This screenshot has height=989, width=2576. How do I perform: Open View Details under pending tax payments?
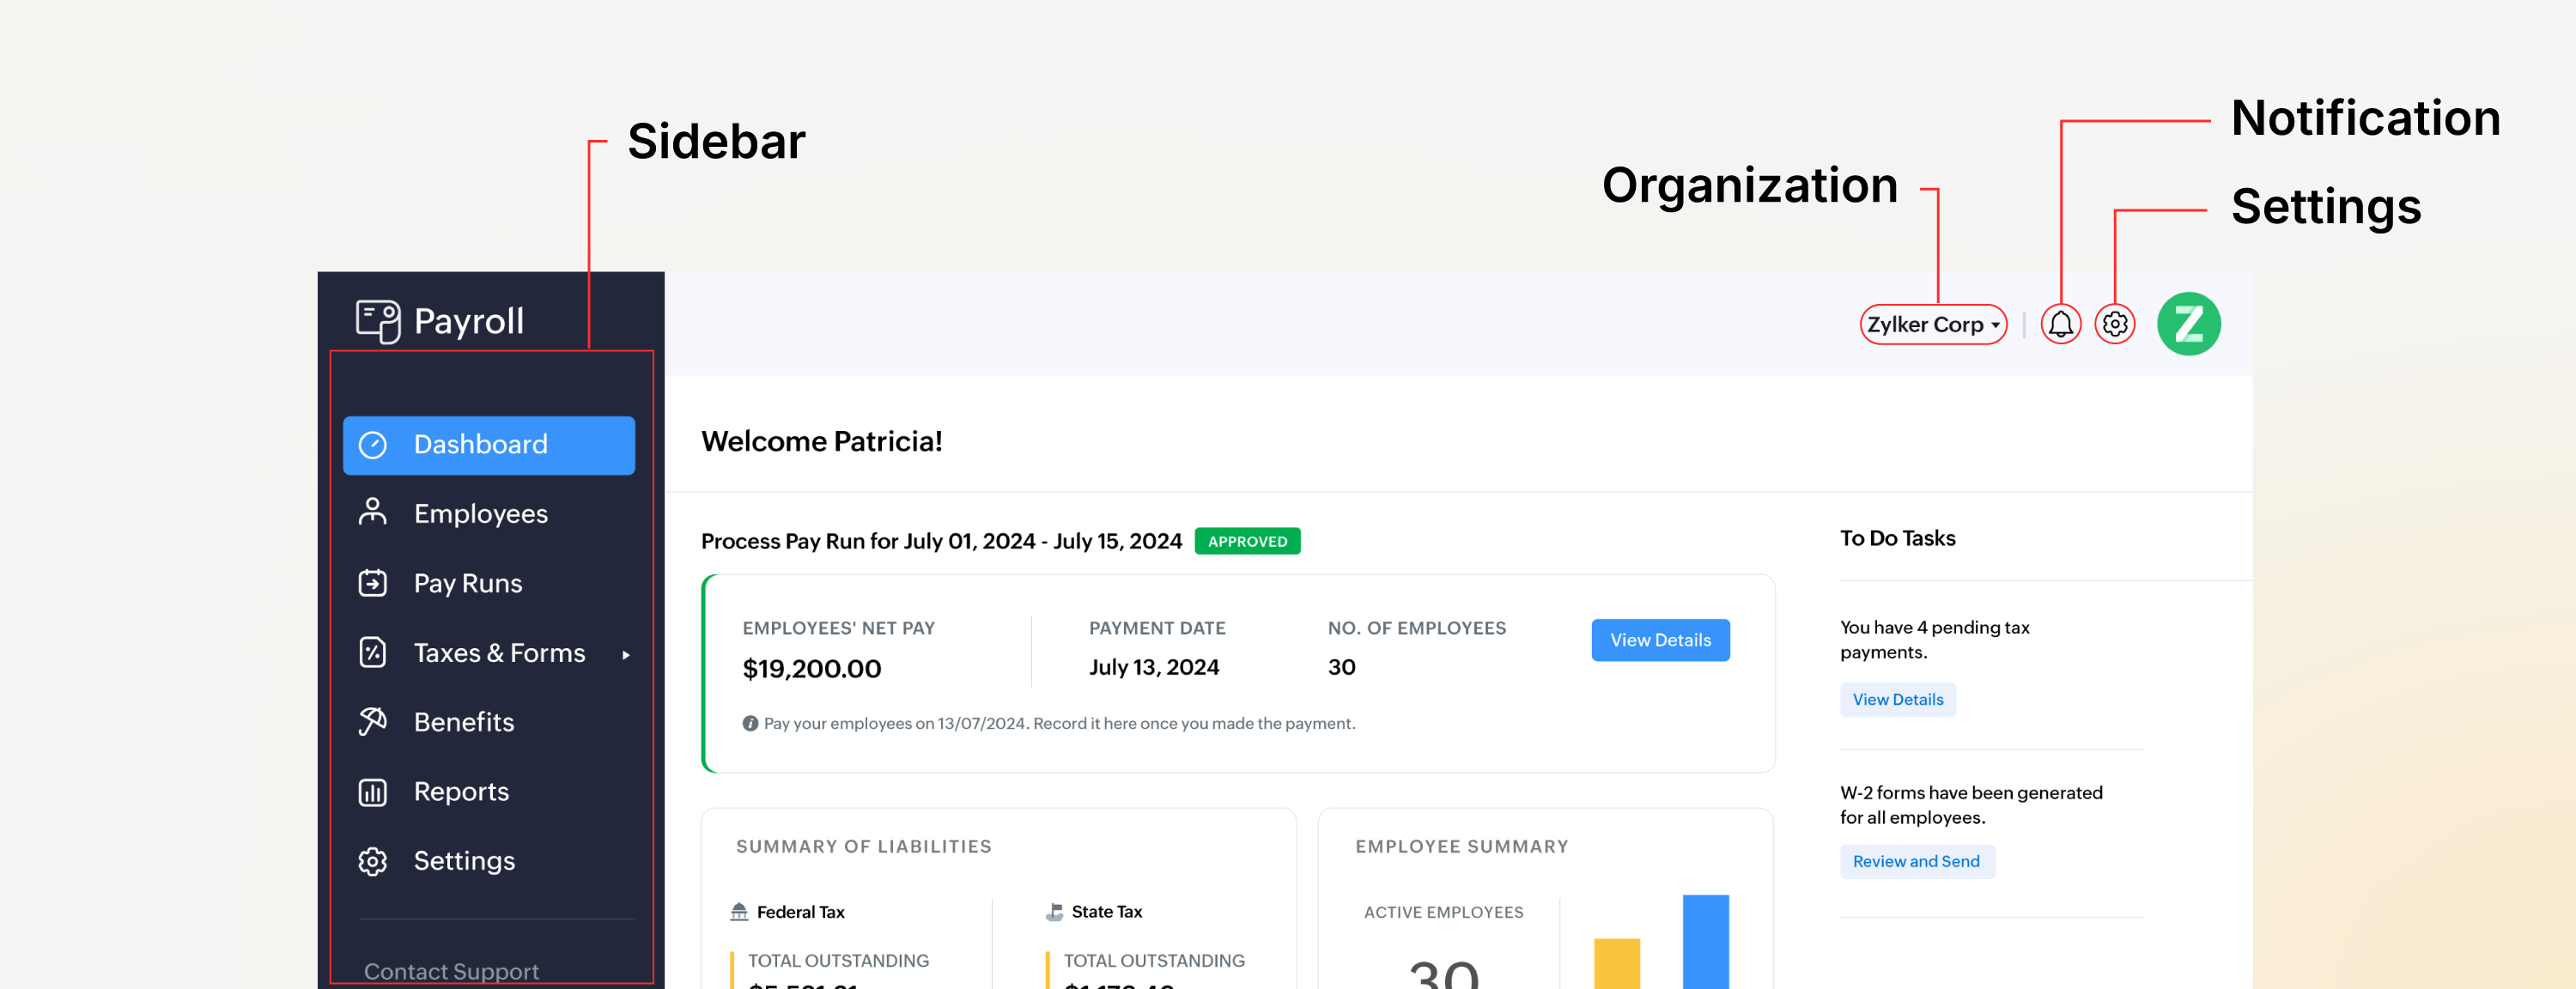(x=1897, y=699)
